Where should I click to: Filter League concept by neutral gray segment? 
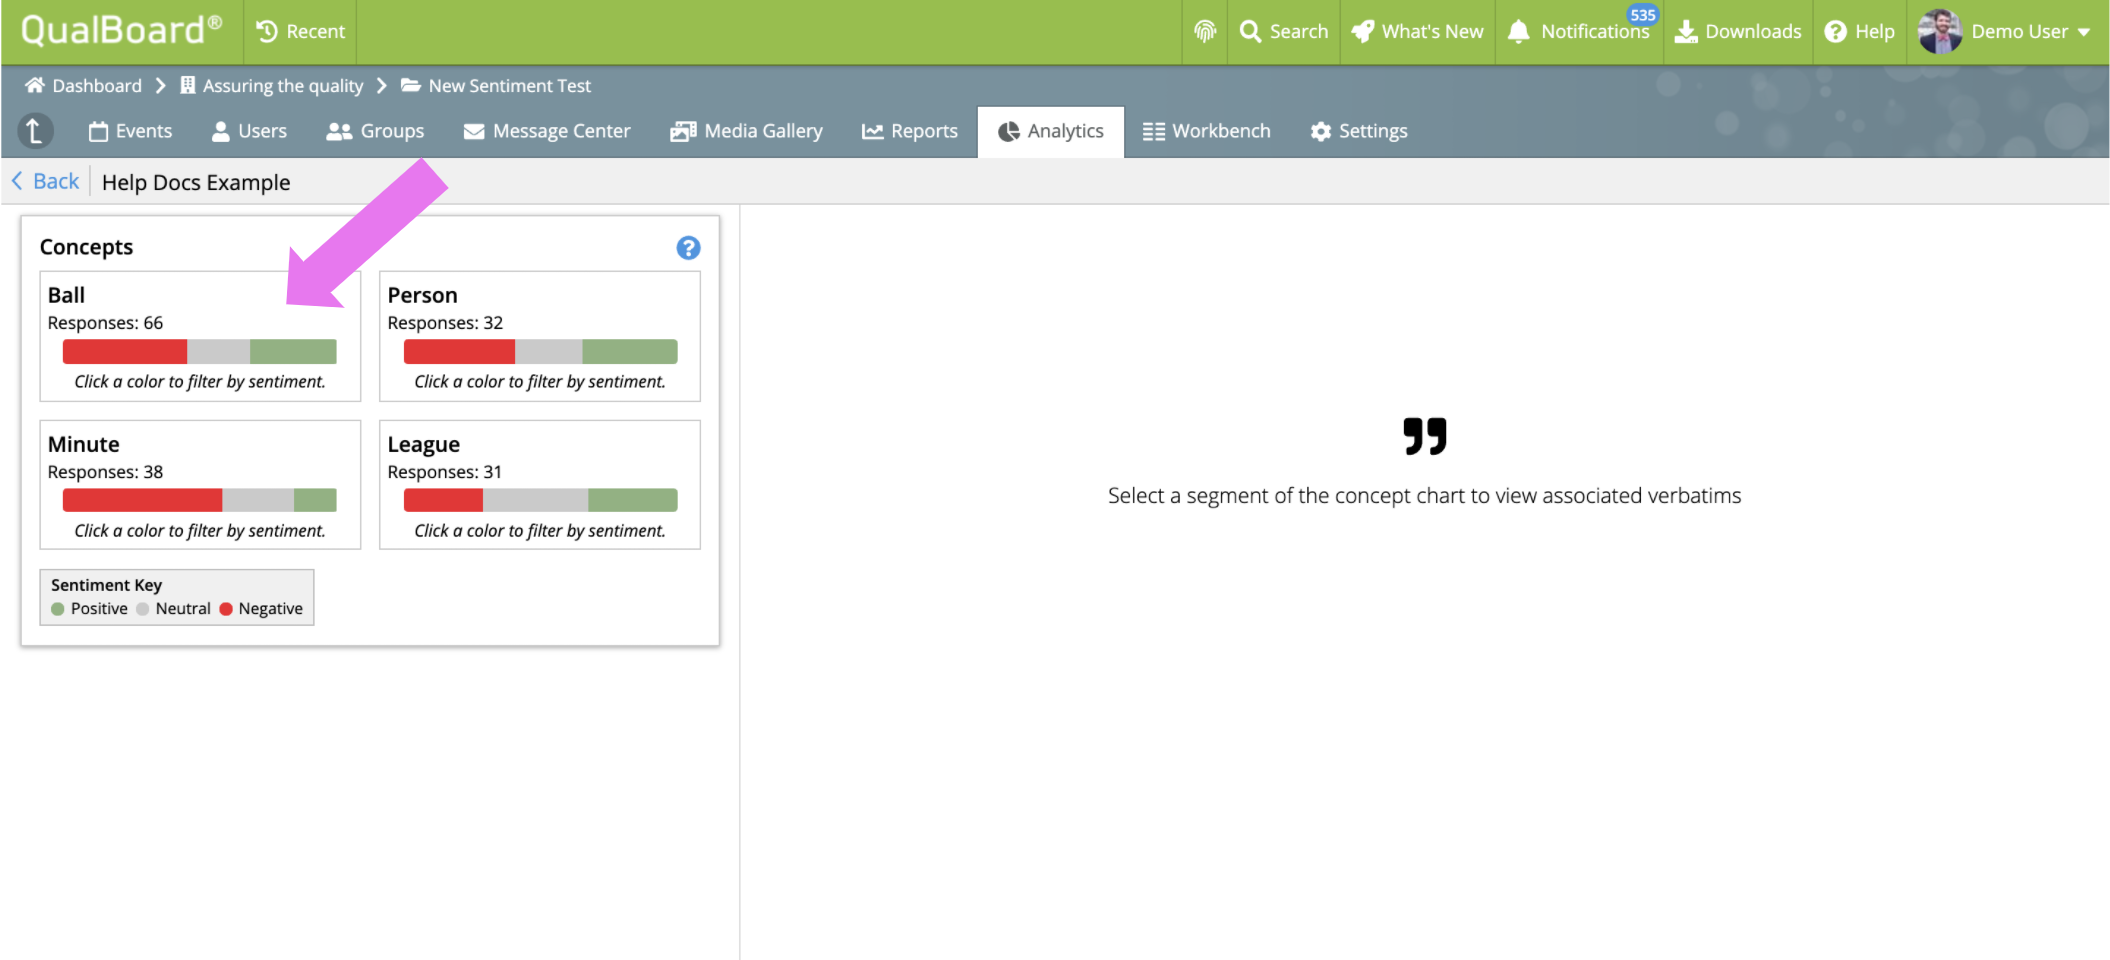click(536, 500)
